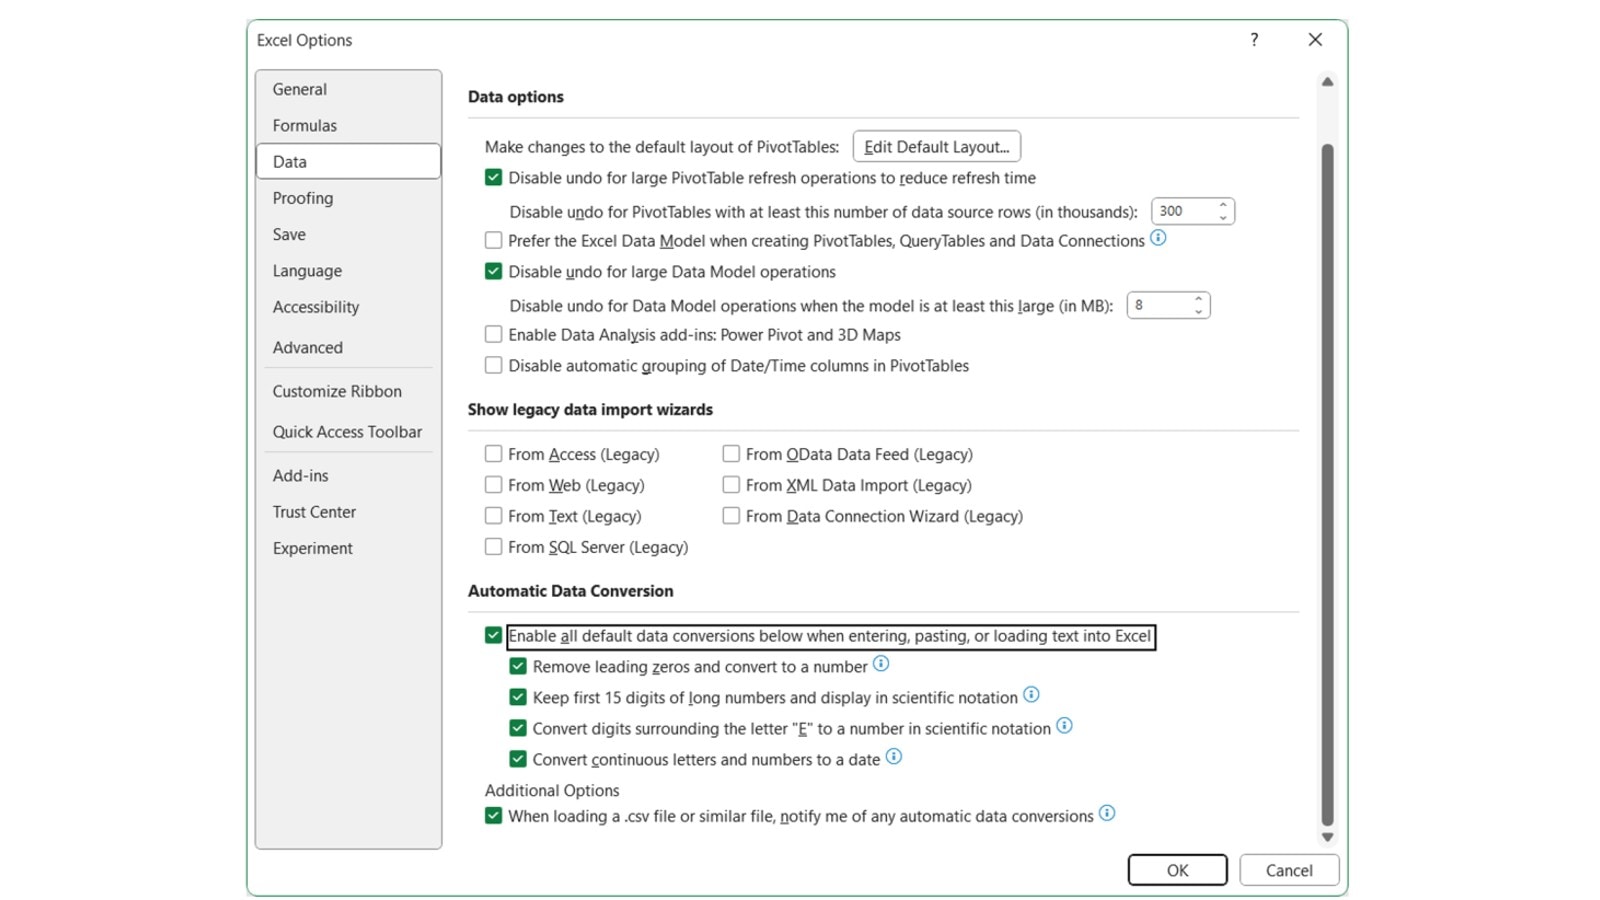Click the help question mark icon
1600x900 pixels.
1253,40
